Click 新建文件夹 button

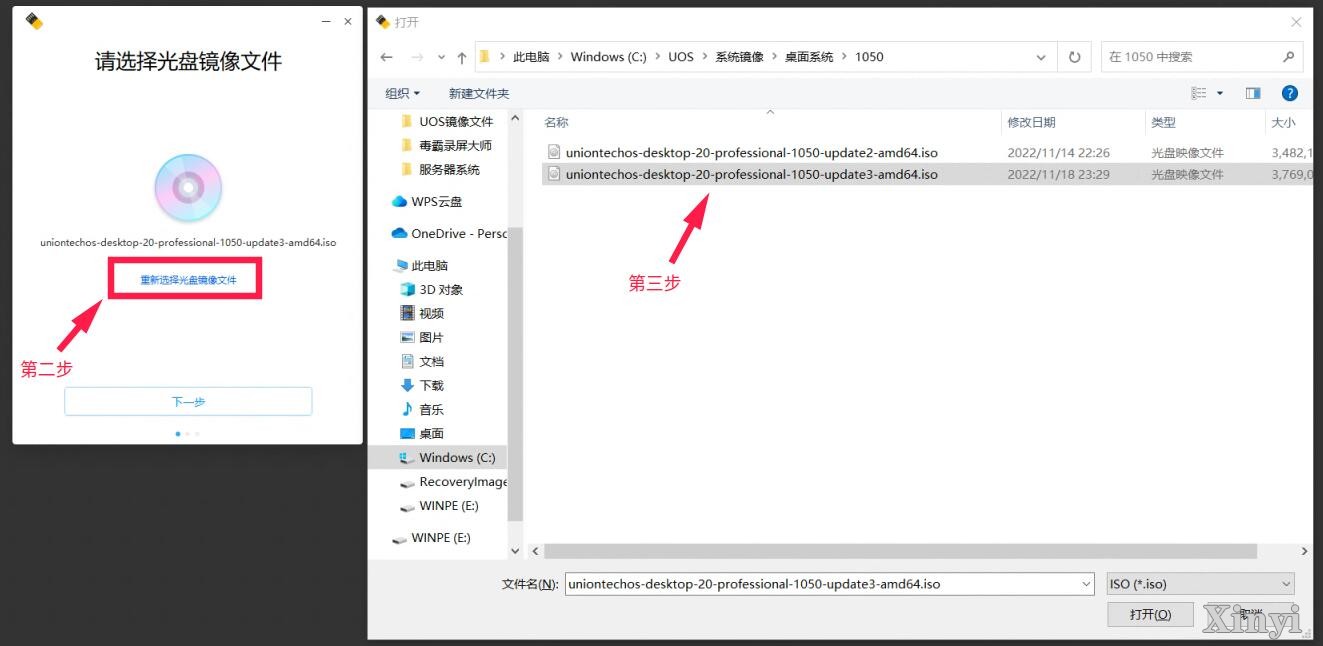pyautogui.click(x=479, y=93)
